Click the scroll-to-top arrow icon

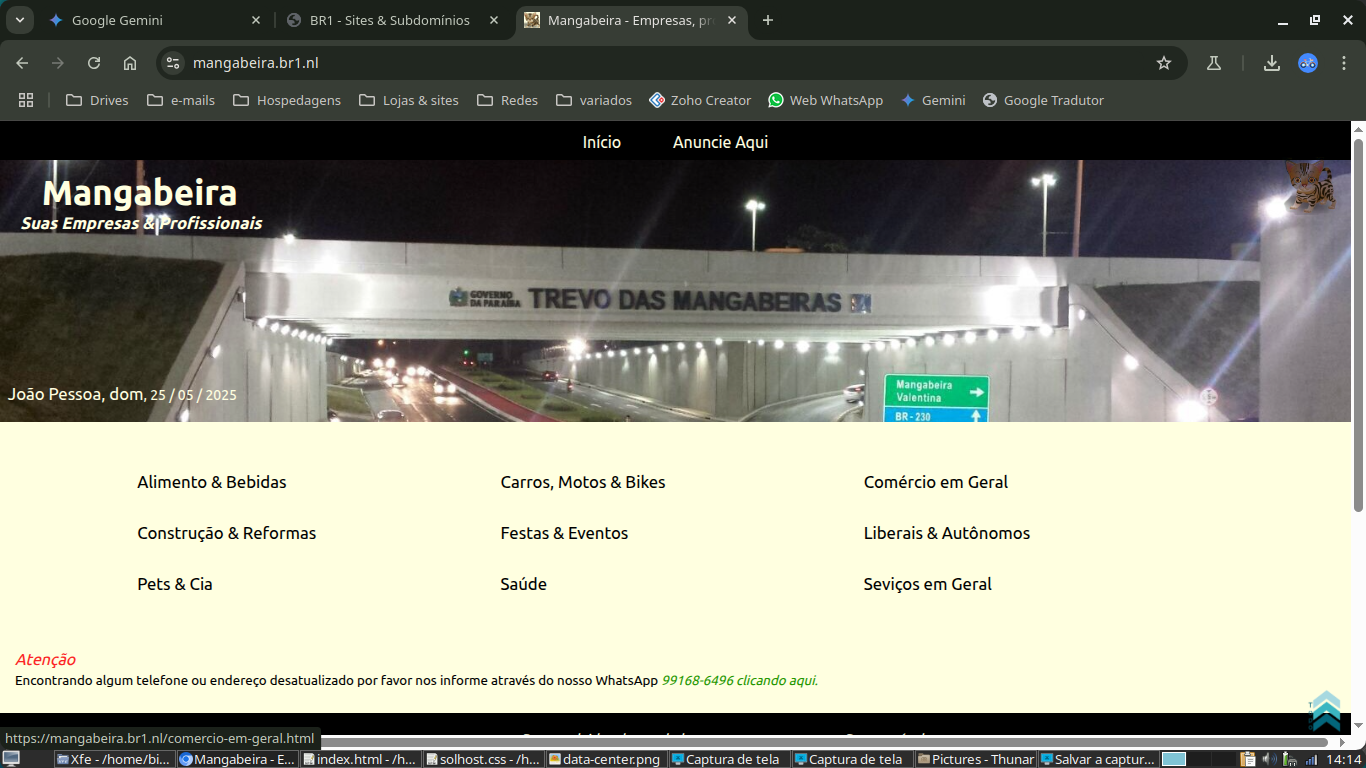tap(1325, 710)
